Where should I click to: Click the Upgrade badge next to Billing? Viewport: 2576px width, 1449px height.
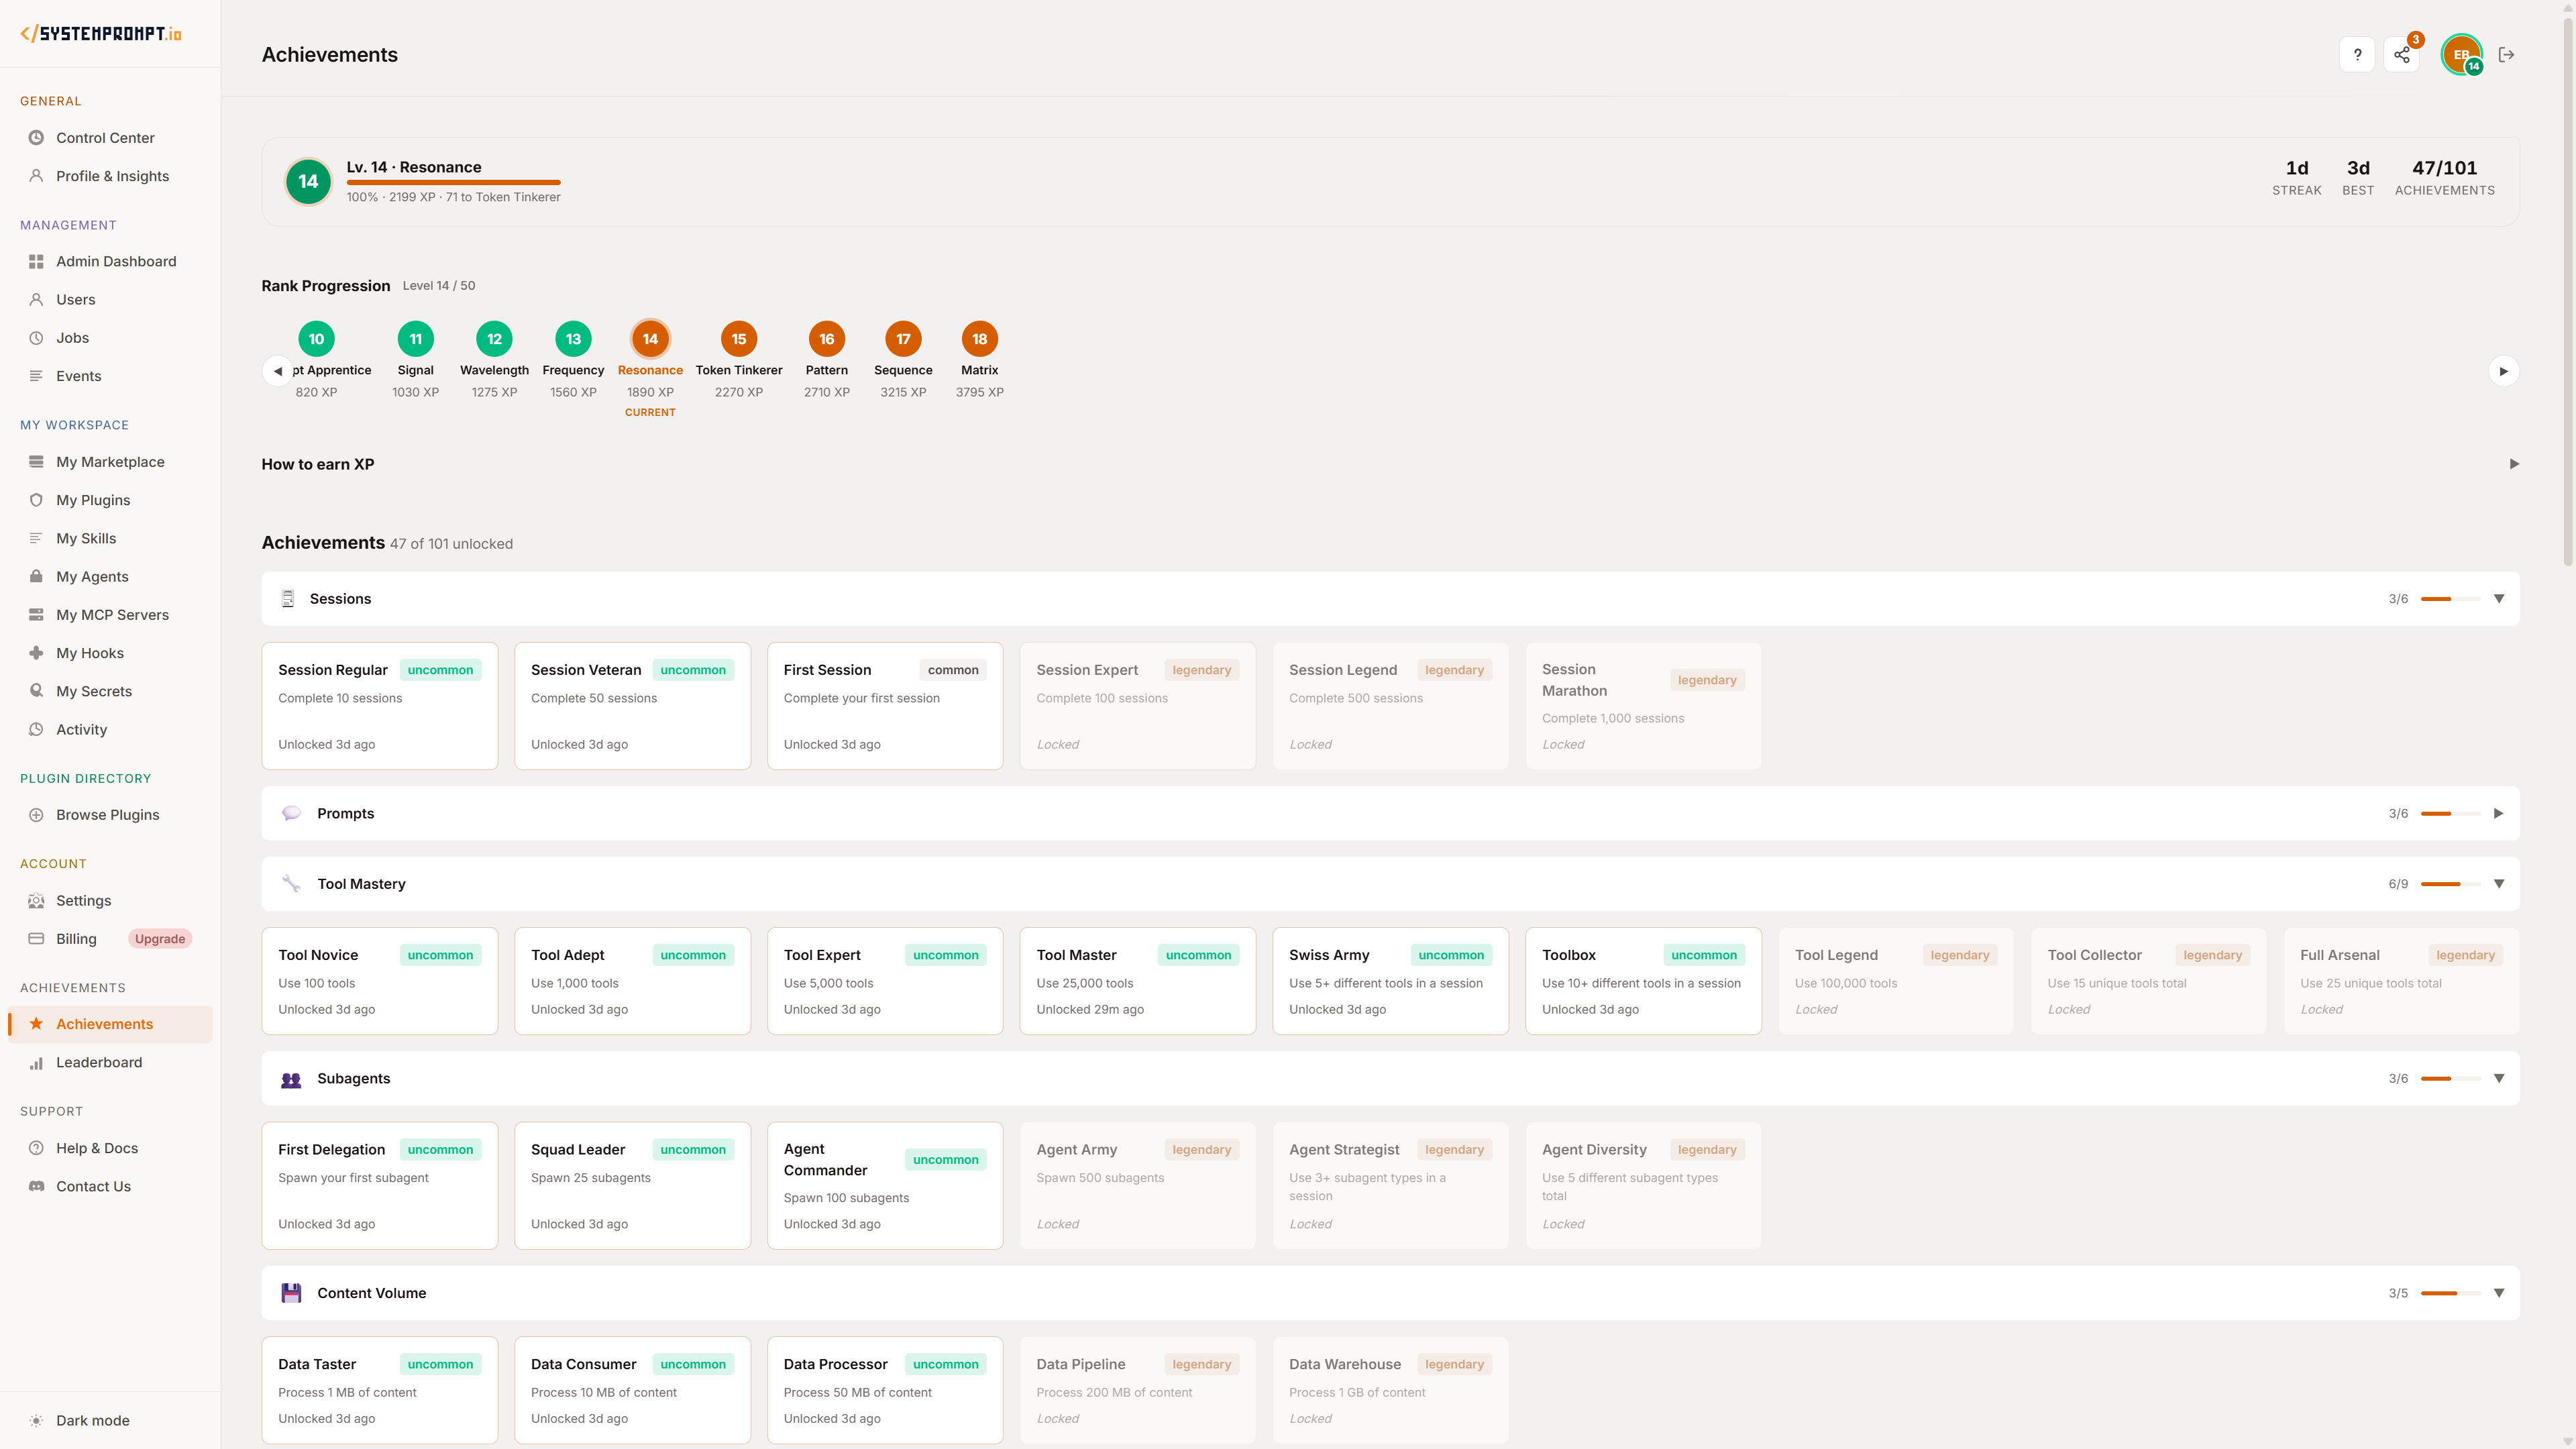coord(160,938)
